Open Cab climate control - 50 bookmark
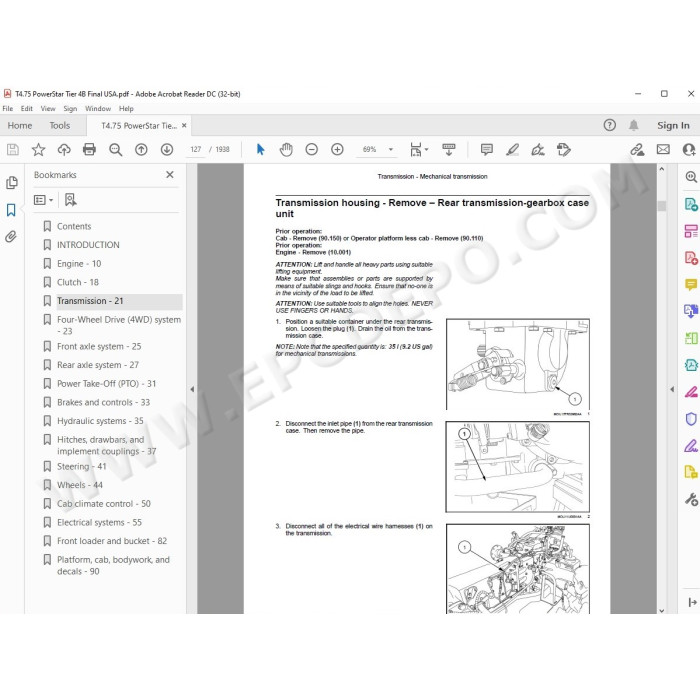The height and width of the screenshot is (700, 700). point(104,504)
